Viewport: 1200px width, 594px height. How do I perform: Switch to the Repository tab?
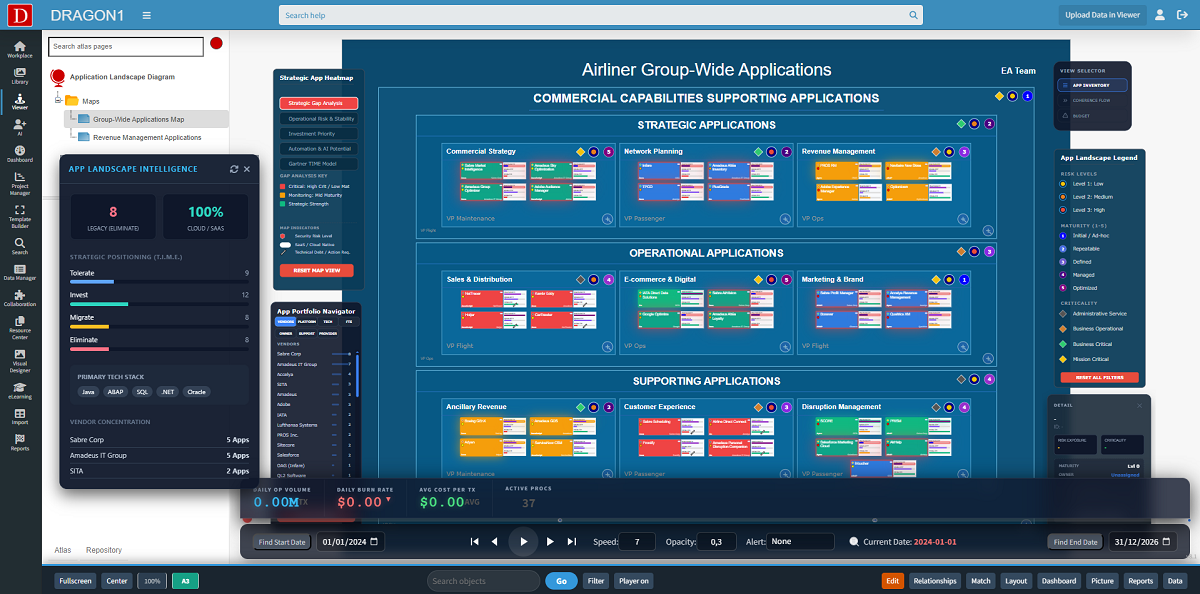[x=103, y=549]
